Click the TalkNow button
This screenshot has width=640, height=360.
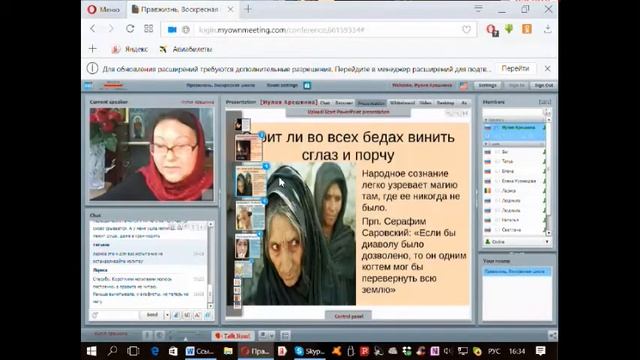coord(233,336)
